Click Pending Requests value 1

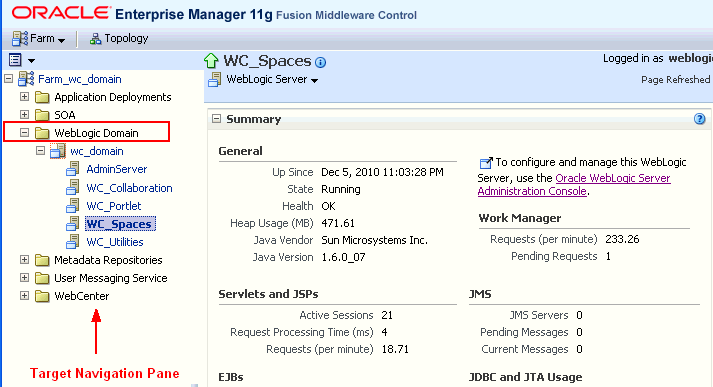(608, 256)
